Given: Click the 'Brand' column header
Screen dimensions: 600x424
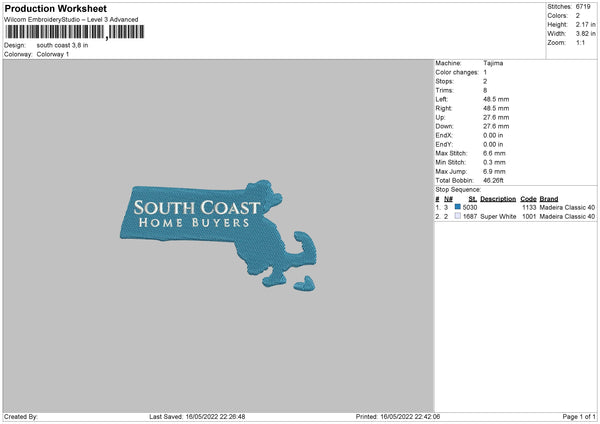Looking at the screenshot, I should click(549, 199).
